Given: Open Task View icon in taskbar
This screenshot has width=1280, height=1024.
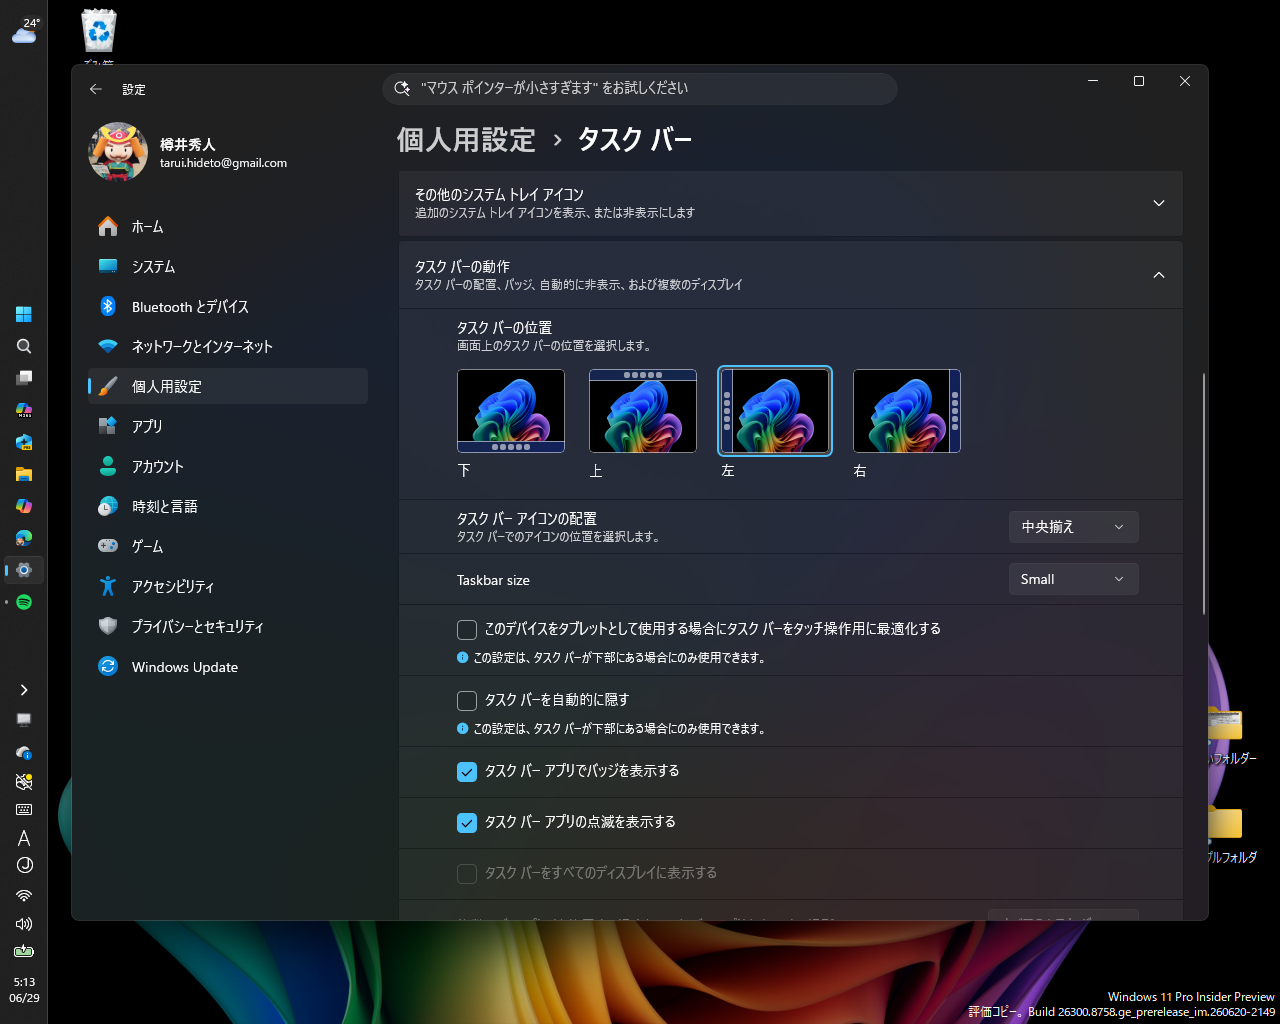Looking at the screenshot, I should [24, 378].
